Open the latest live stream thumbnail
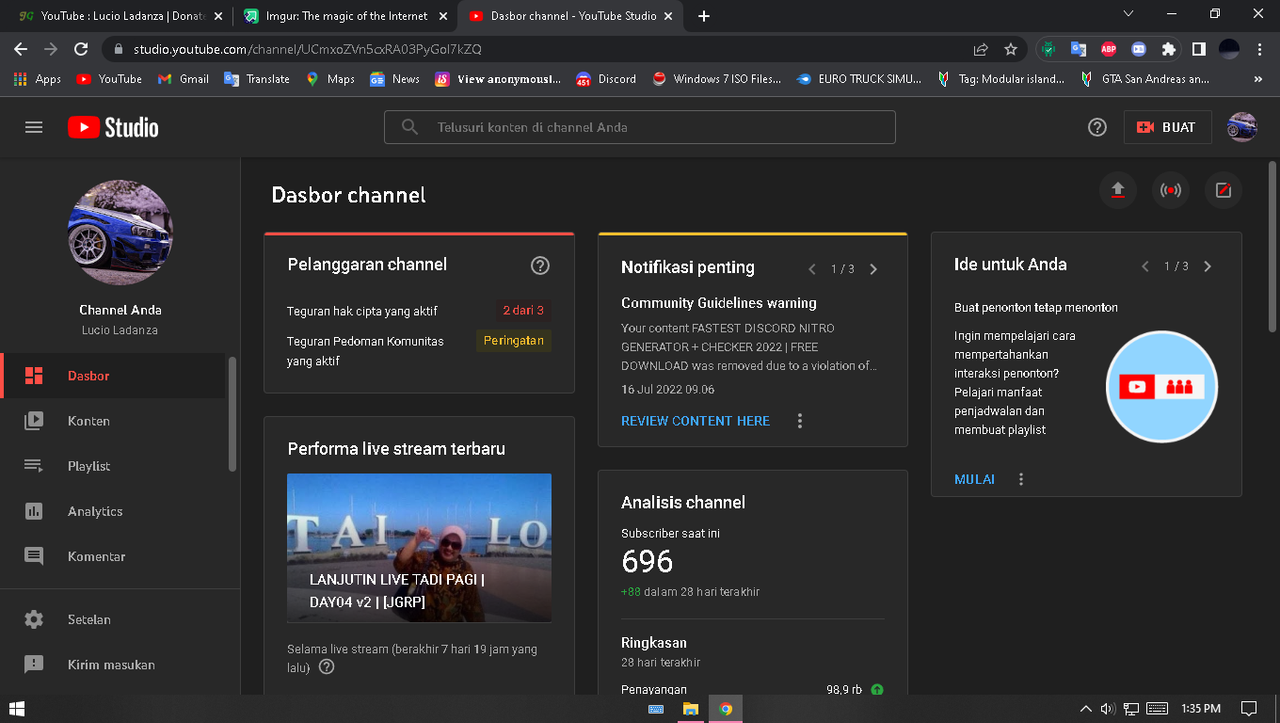1280x723 pixels. 419,548
